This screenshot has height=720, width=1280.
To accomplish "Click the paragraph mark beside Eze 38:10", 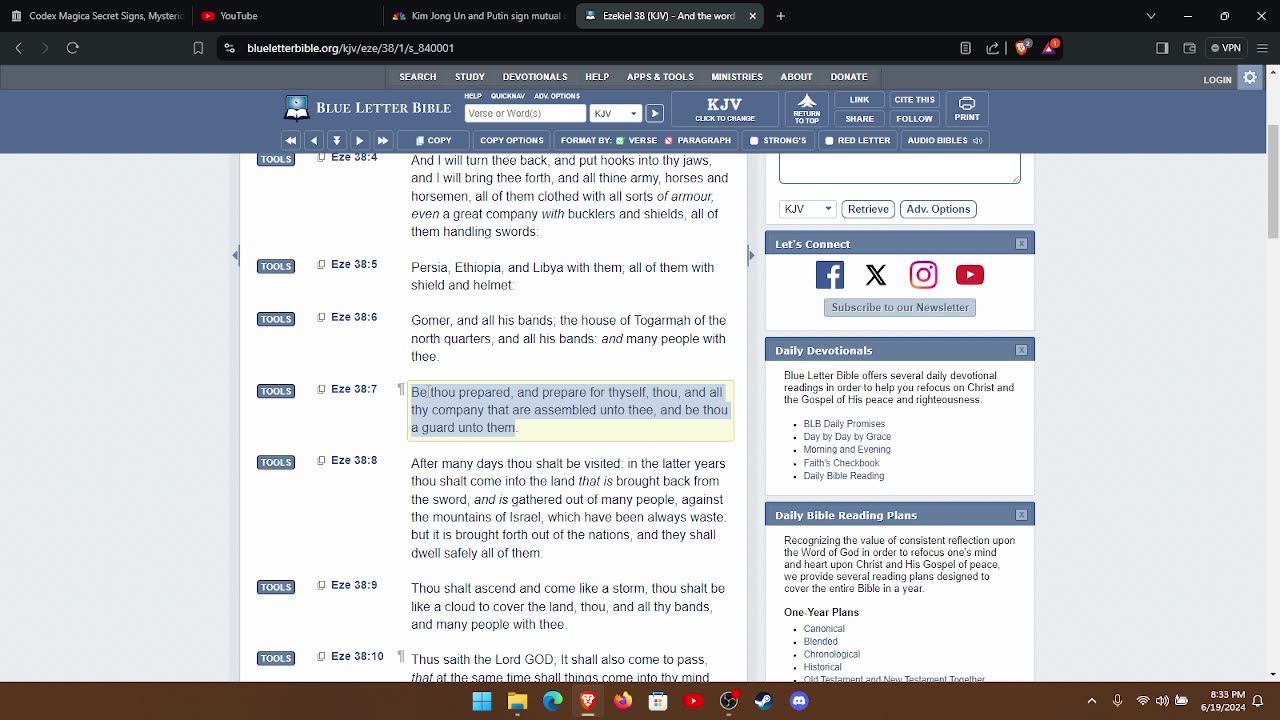I will point(401,657).
